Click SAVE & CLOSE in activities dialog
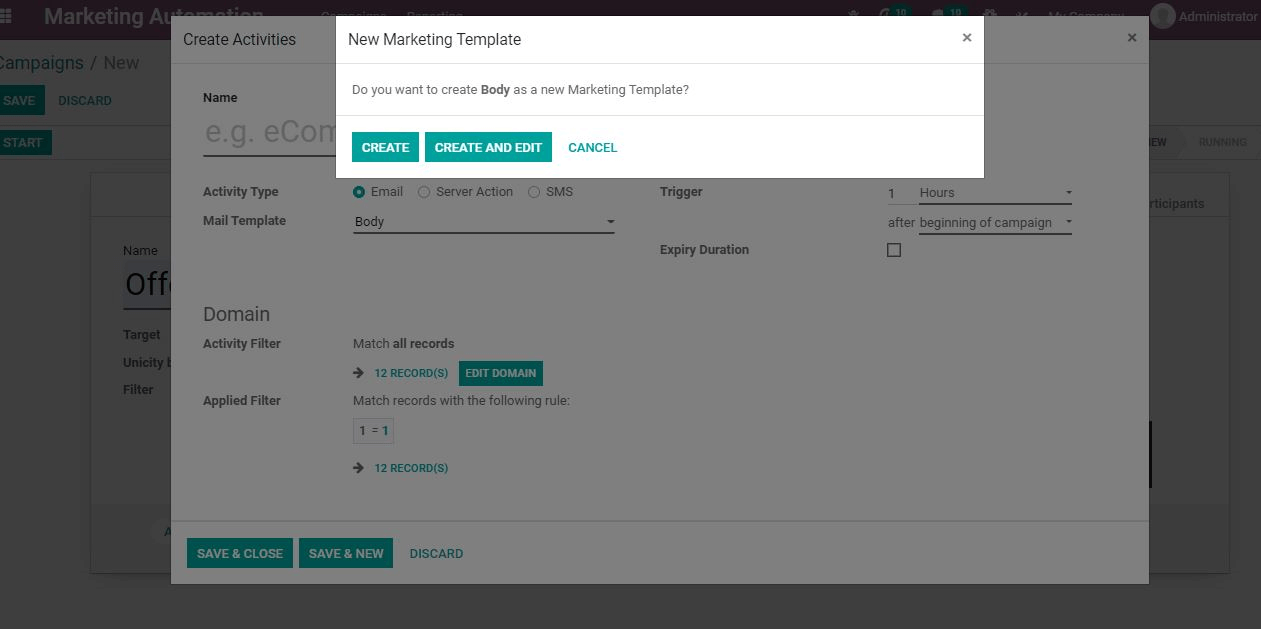The width and height of the screenshot is (1261, 629). coord(240,553)
